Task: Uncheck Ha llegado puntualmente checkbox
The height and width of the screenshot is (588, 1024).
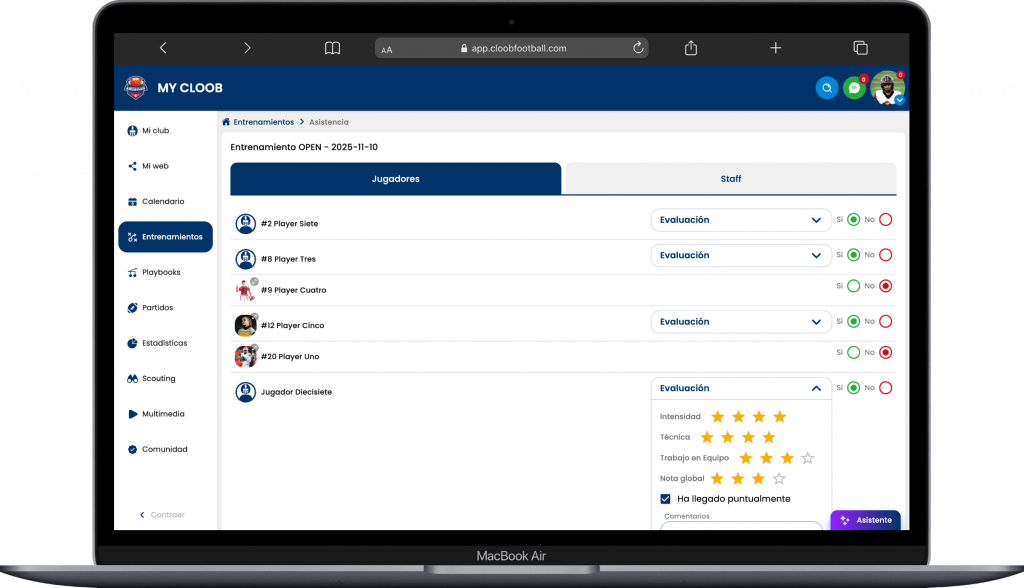Action: tap(666, 498)
